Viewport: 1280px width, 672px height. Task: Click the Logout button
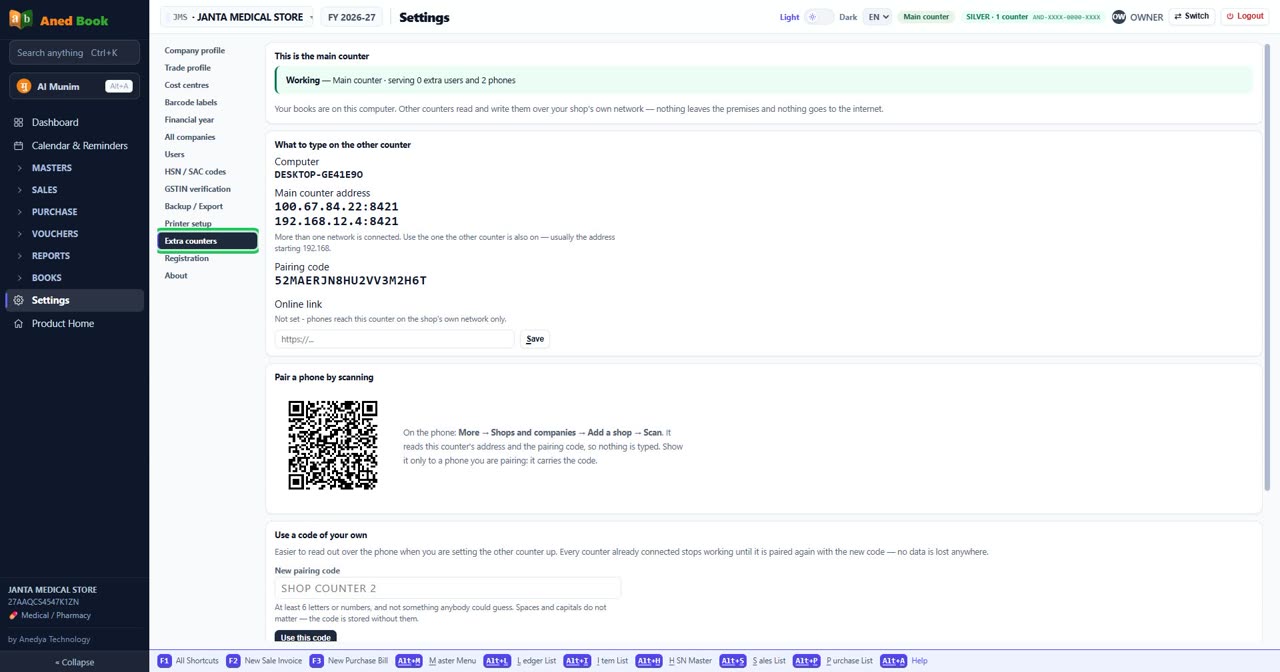(x=1244, y=17)
